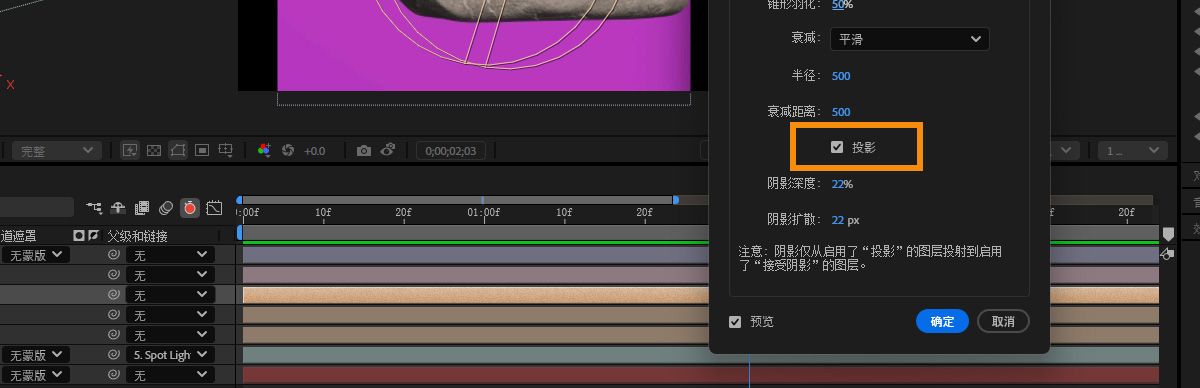1200x388 pixels.
Task: Click the luma matte icon in column header
Action: tap(79, 236)
